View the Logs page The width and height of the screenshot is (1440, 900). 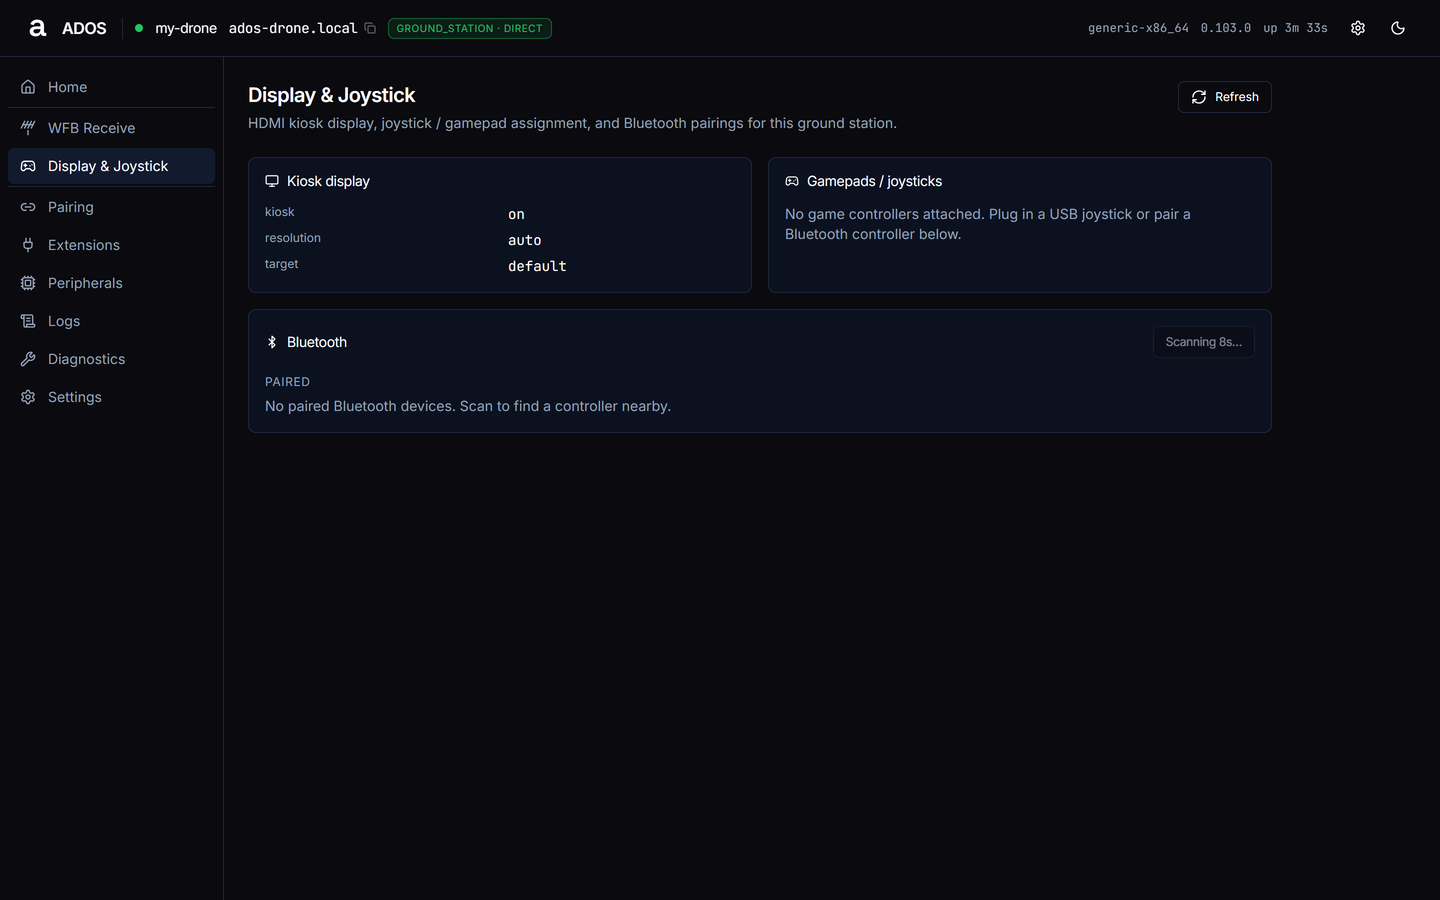pyautogui.click(x=111, y=321)
